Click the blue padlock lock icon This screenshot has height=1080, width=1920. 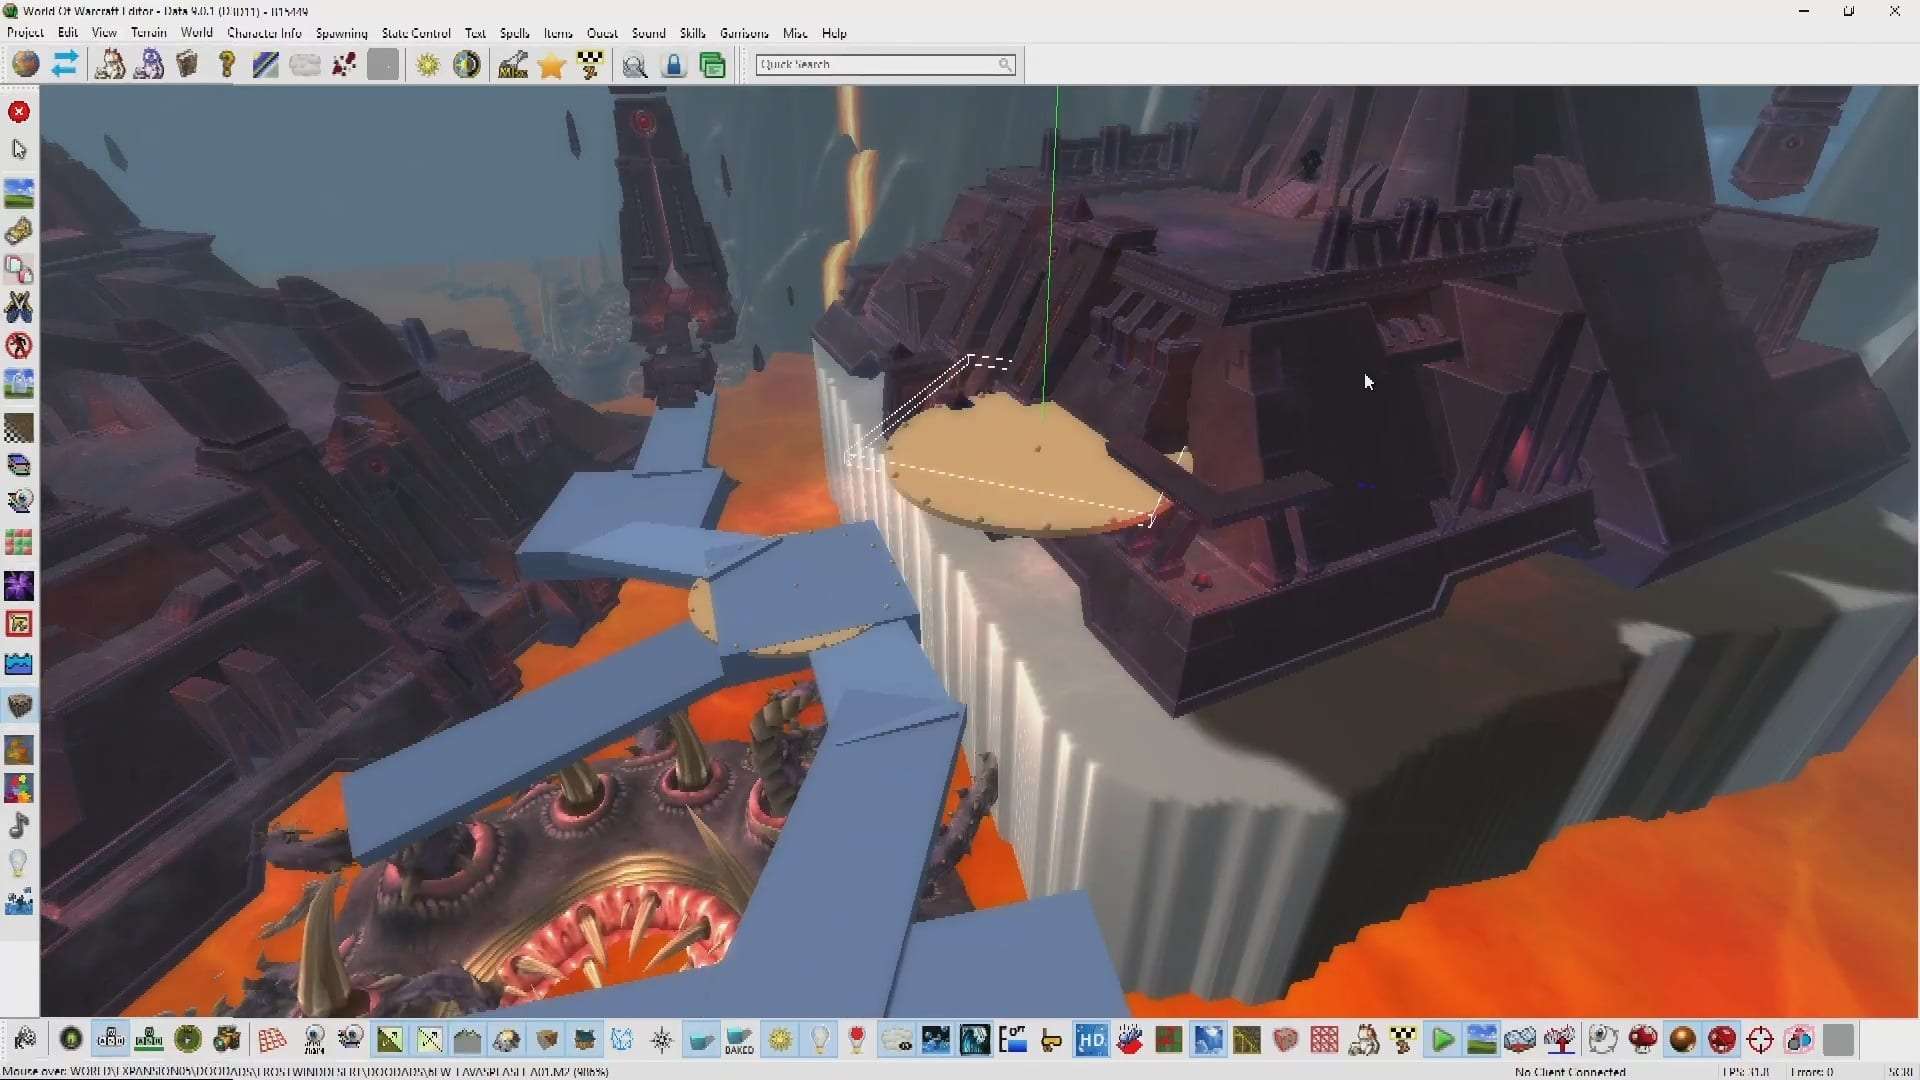tap(674, 66)
